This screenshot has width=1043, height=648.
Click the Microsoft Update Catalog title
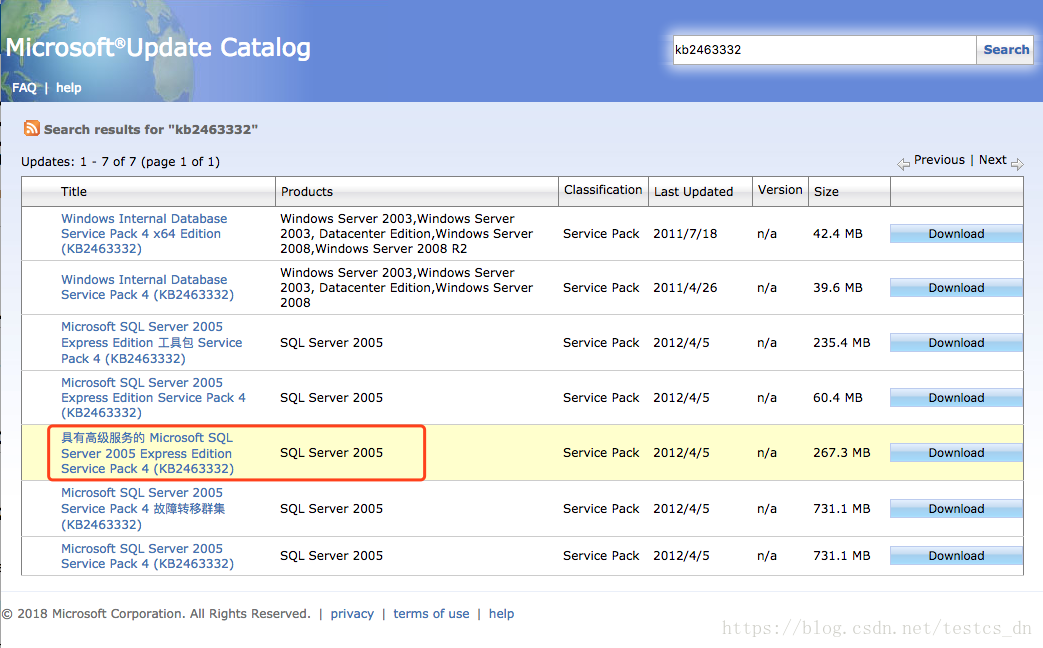click(x=158, y=47)
